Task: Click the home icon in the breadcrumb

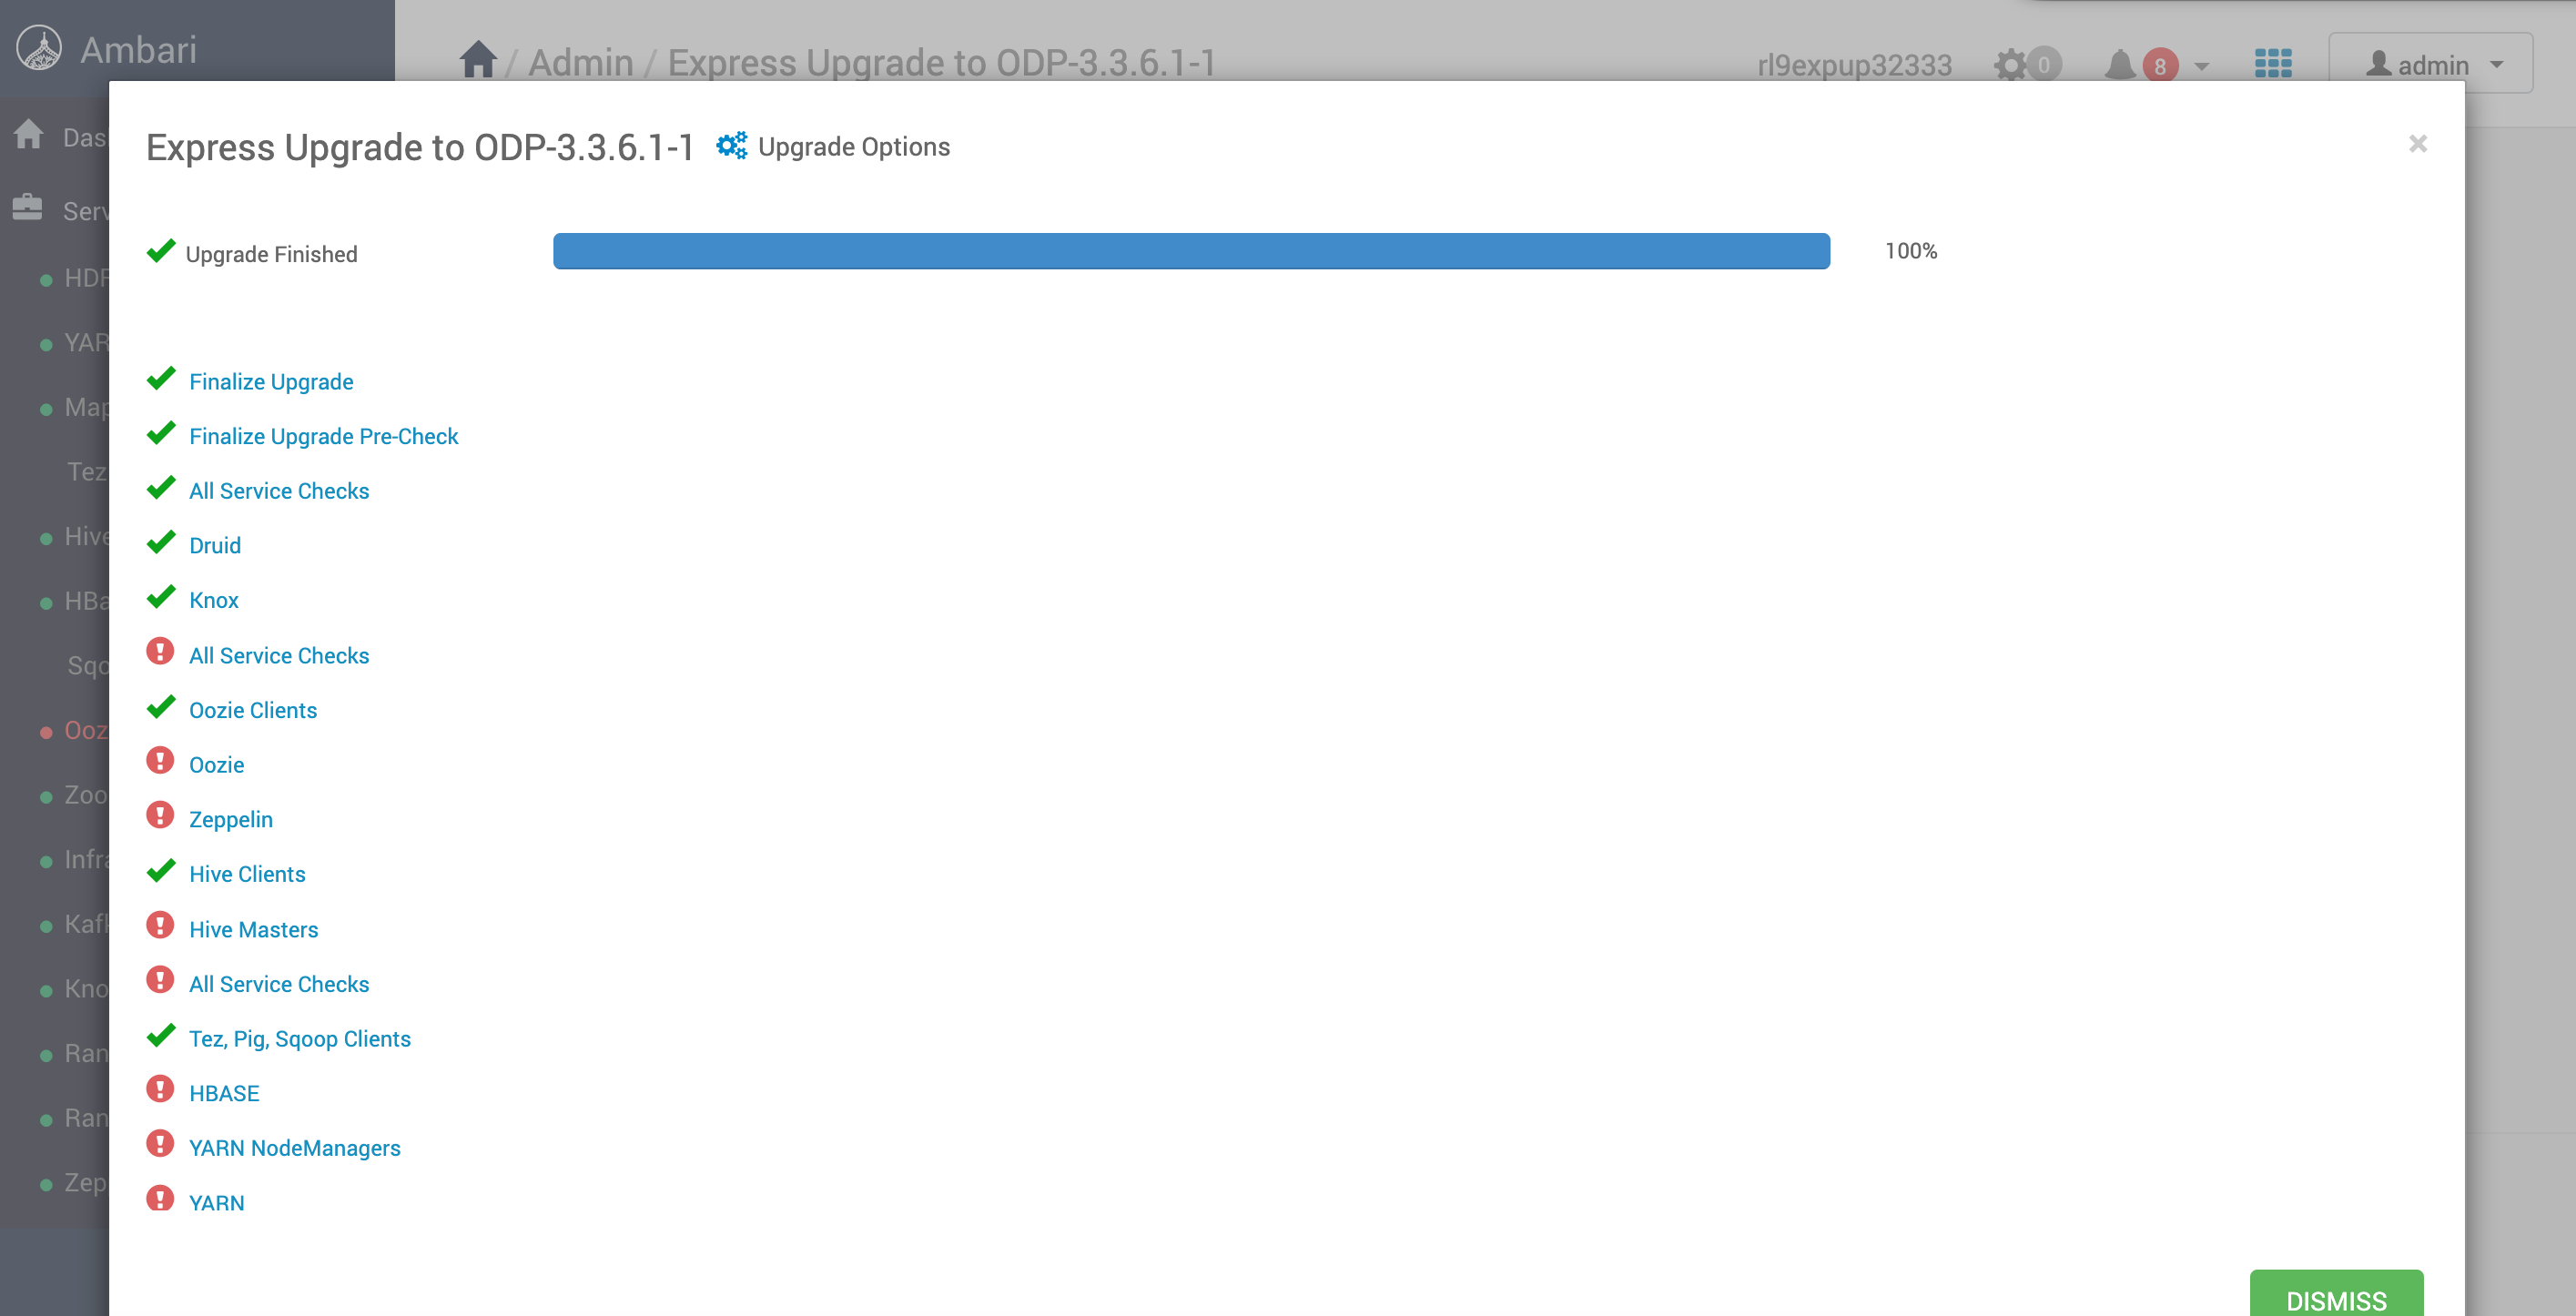Action: pyautogui.click(x=478, y=60)
